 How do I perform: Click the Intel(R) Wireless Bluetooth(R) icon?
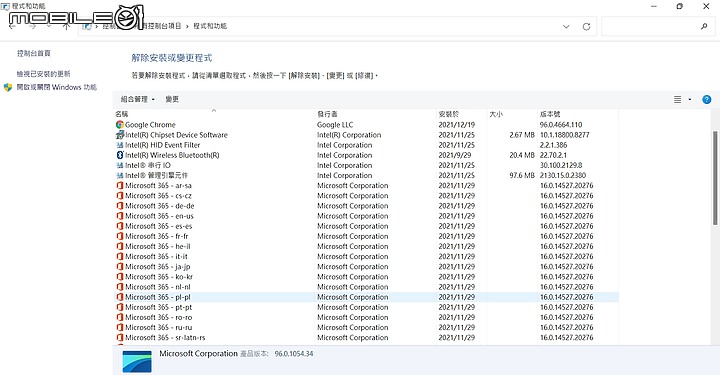tap(120, 155)
